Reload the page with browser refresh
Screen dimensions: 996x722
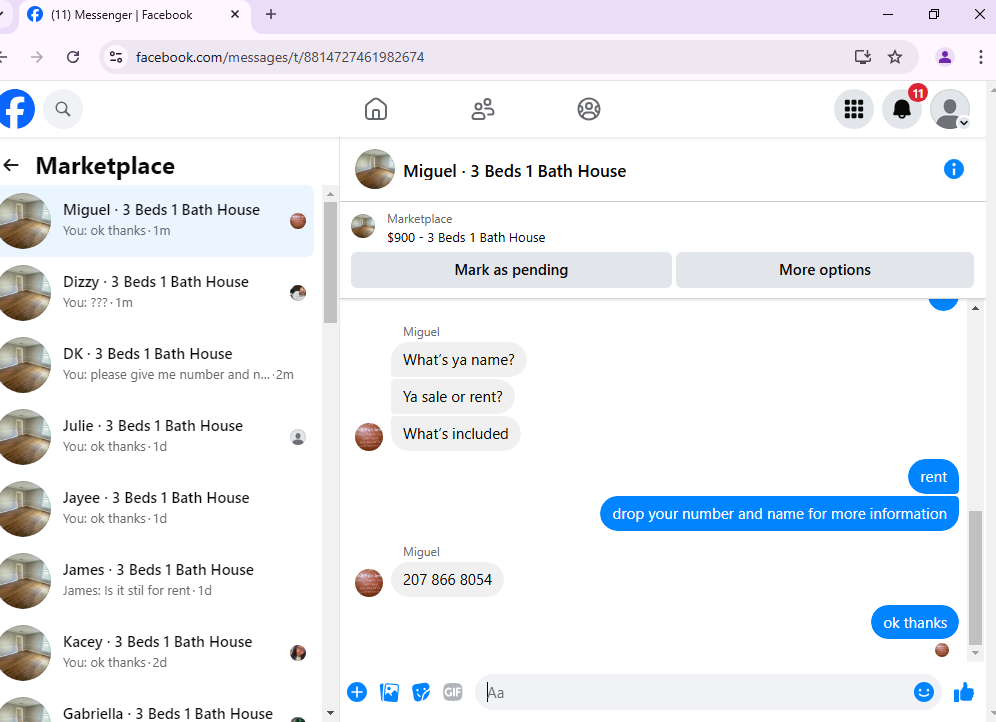pos(73,57)
